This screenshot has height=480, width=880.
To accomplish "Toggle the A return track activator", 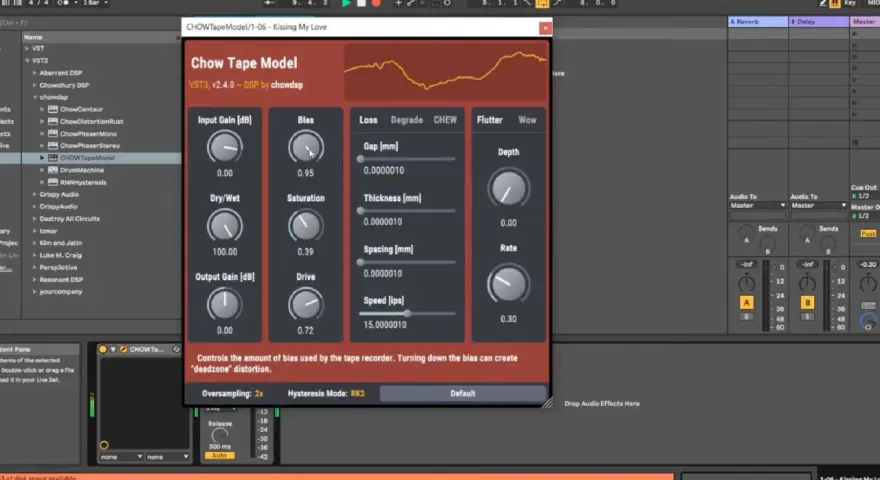I will [x=746, y=303].
